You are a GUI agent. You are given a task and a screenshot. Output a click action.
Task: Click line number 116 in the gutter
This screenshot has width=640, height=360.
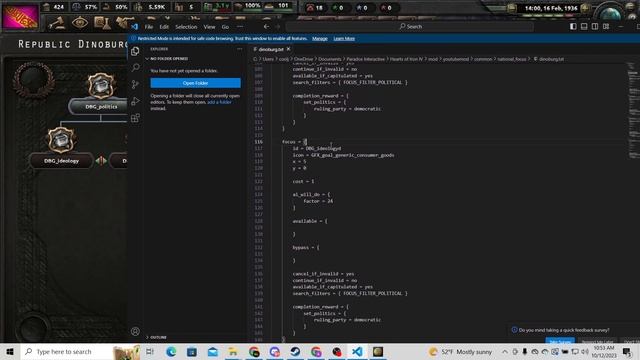click(259, 142)
